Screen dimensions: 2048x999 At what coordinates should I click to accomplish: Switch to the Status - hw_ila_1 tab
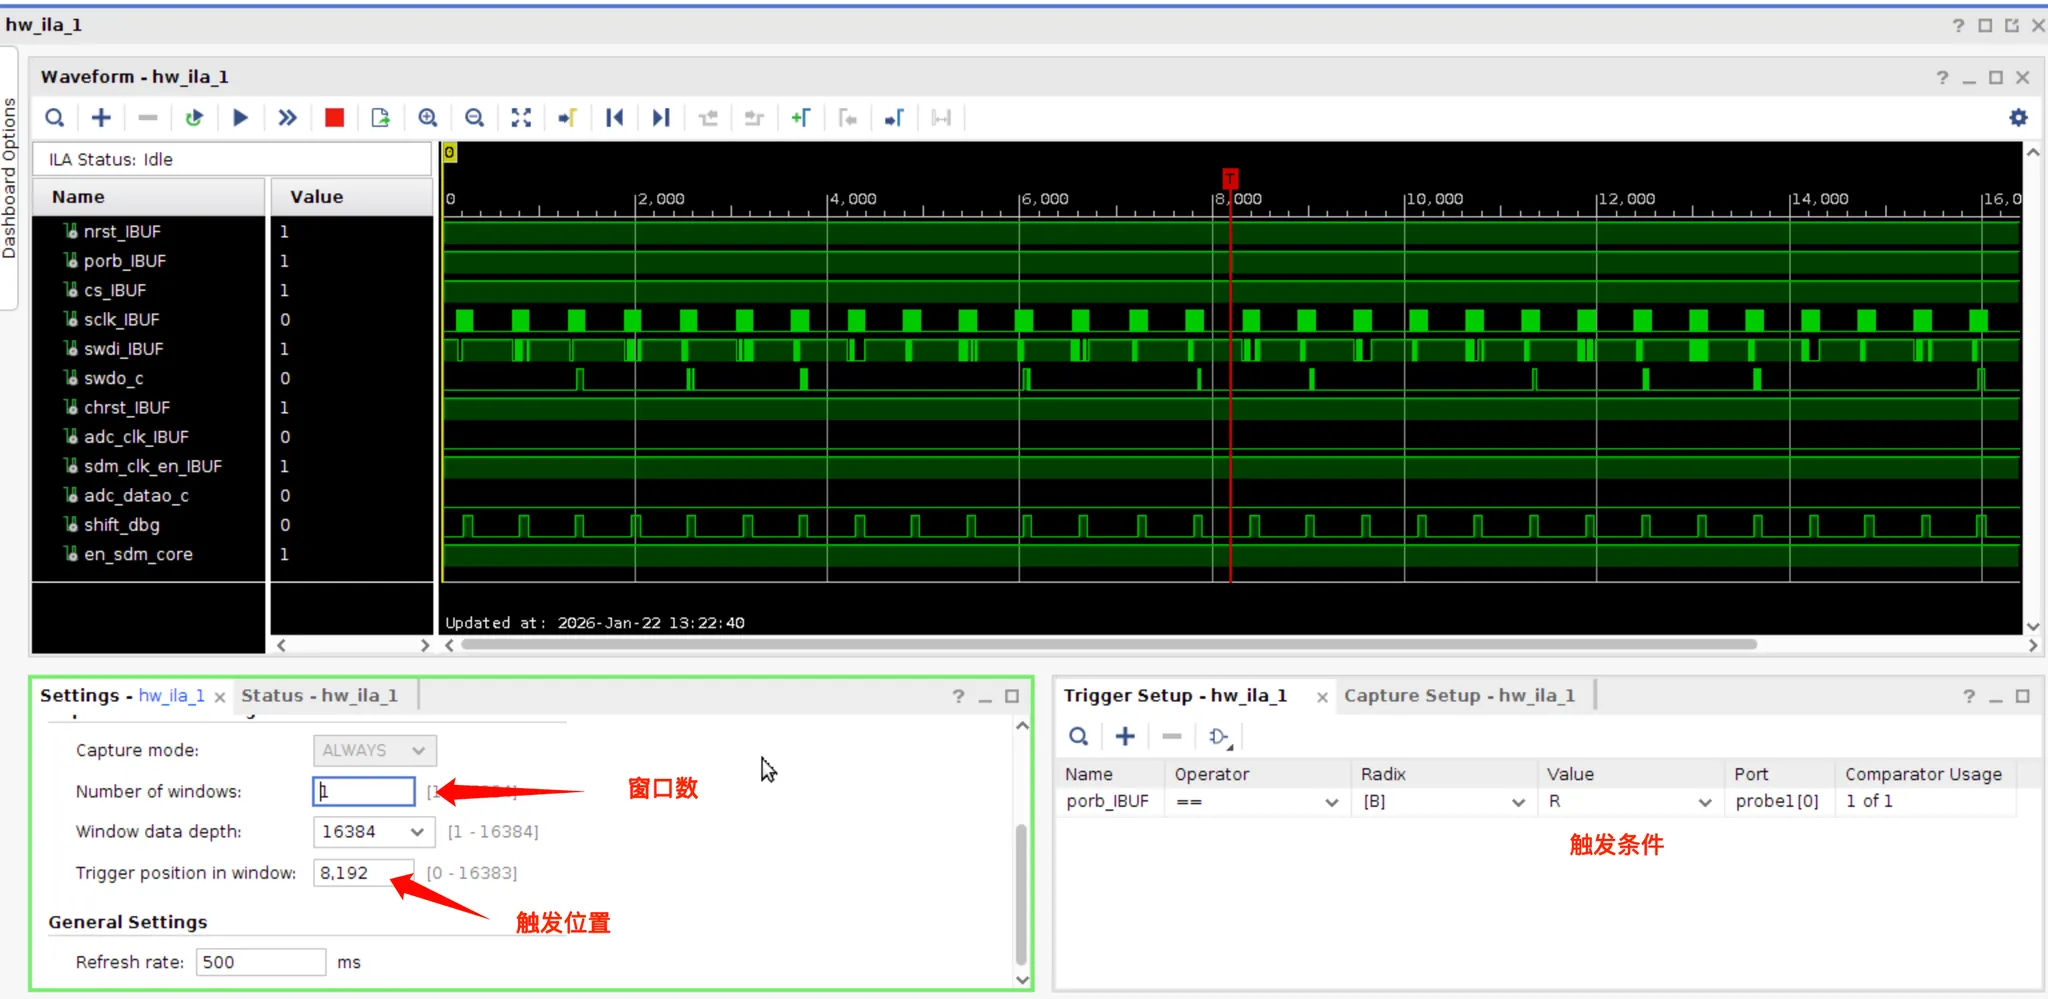pos(319,696)
